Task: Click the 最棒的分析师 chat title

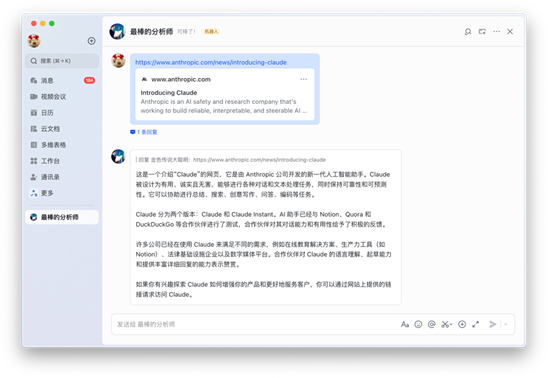Action: pyautogui.click(x=151, y=32)
